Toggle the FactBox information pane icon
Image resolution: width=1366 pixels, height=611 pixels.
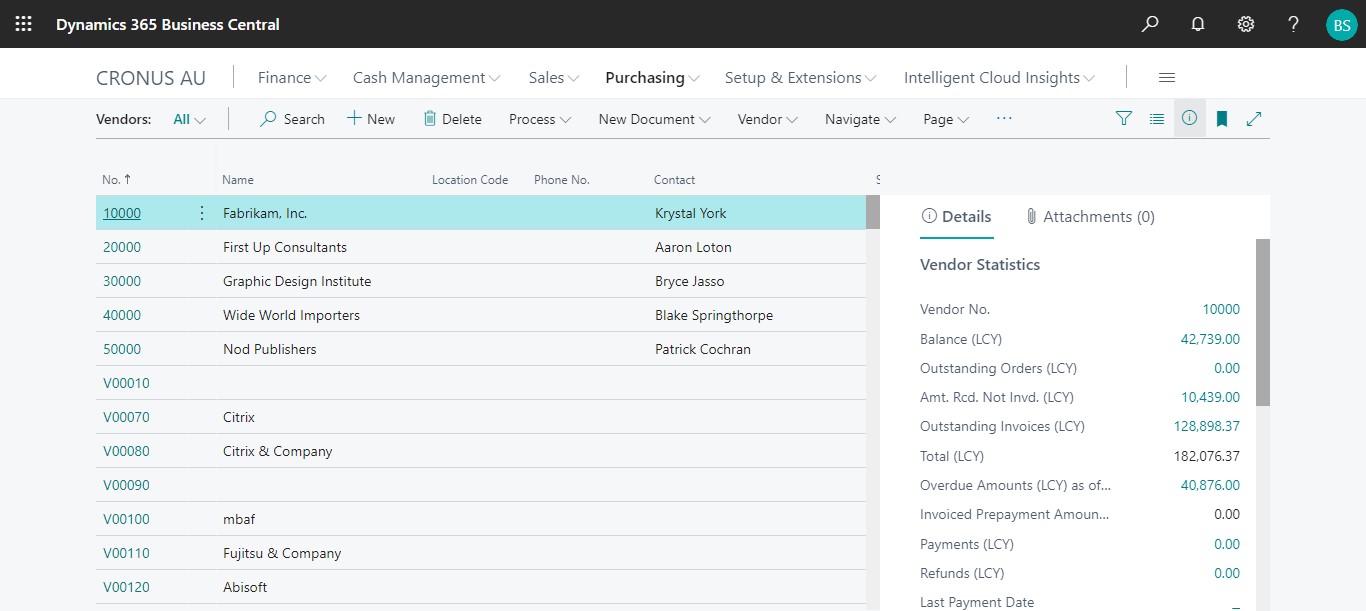click(x=1189, y=119)
